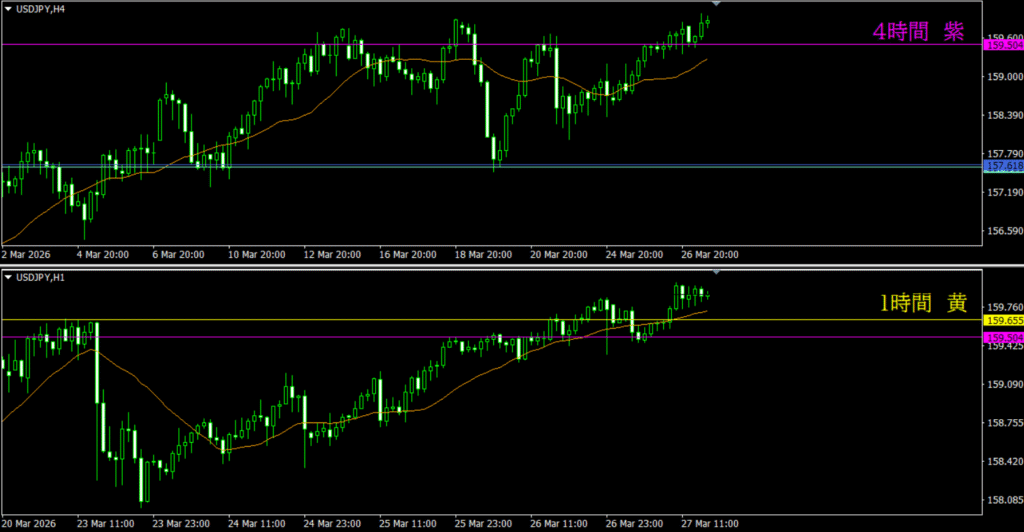
Task: Click the 156.590 price level on H4 scale
Action: click(x=1002, y=231)
